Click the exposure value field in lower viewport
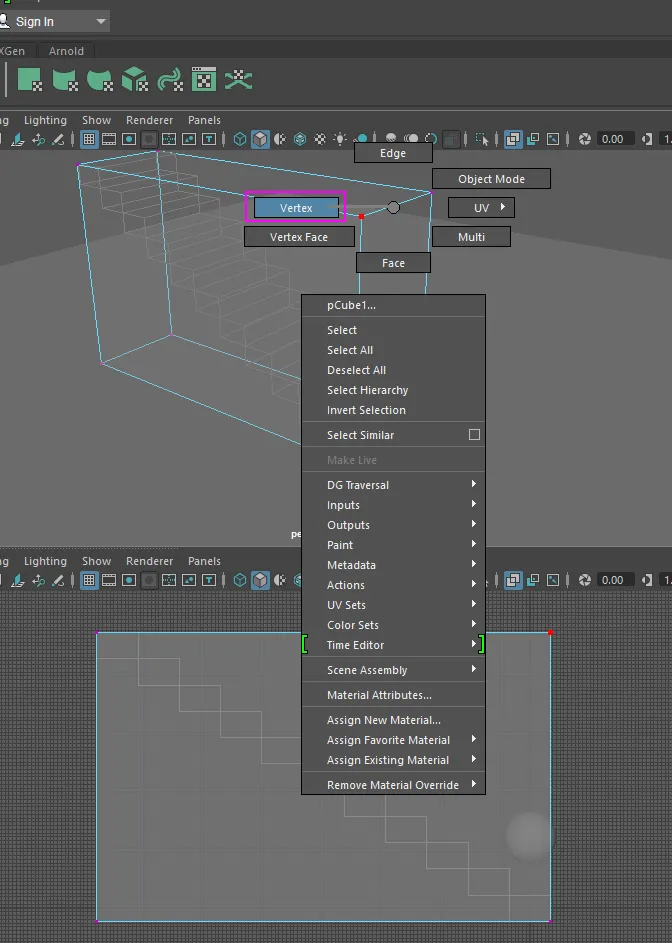This screenshot has width=672, height=943. [614, 580]
